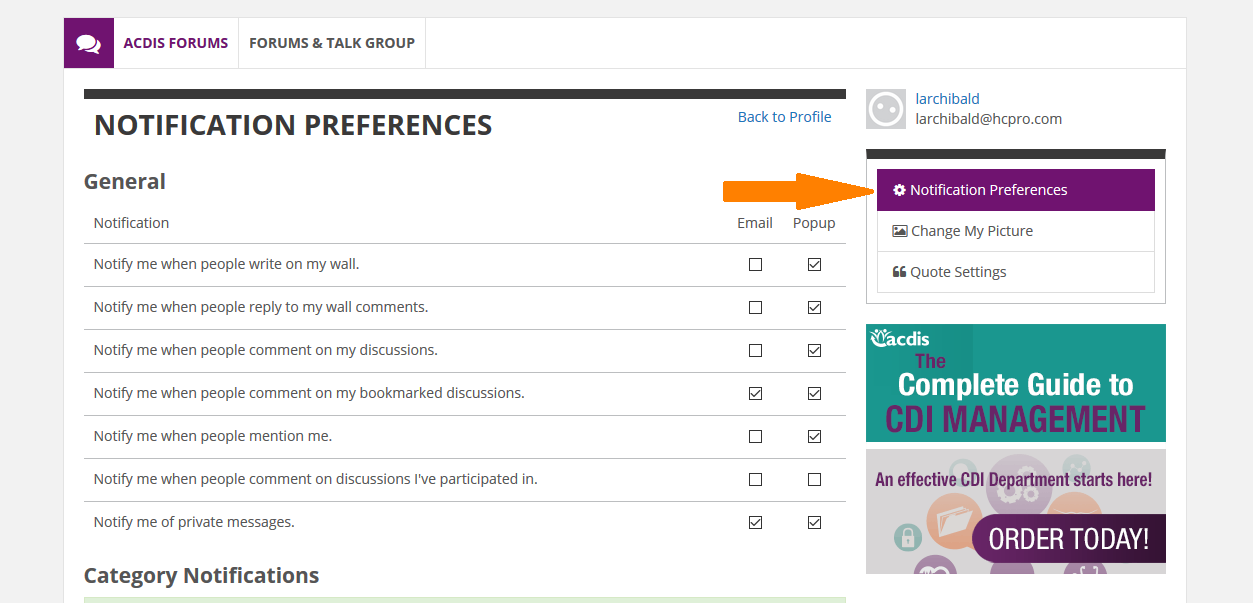The width and height of the screenshot is (1253, 603).
Task: Open the larchibald username link
Action: tap(947, 98)
